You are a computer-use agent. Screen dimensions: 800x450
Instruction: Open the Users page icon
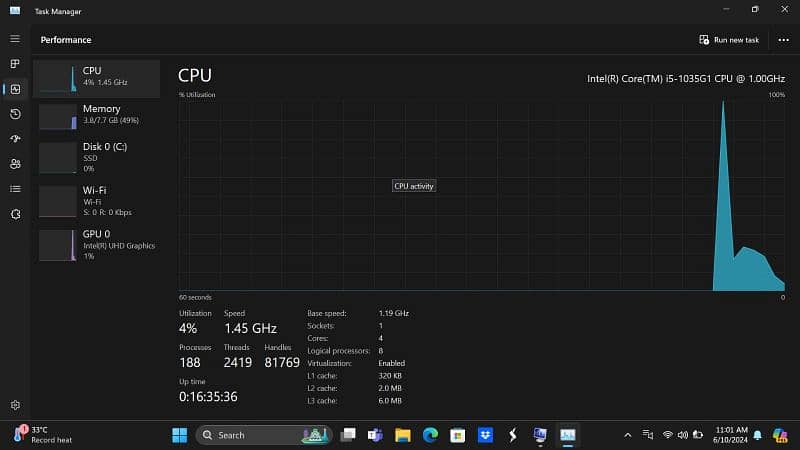tap(15, 164)
